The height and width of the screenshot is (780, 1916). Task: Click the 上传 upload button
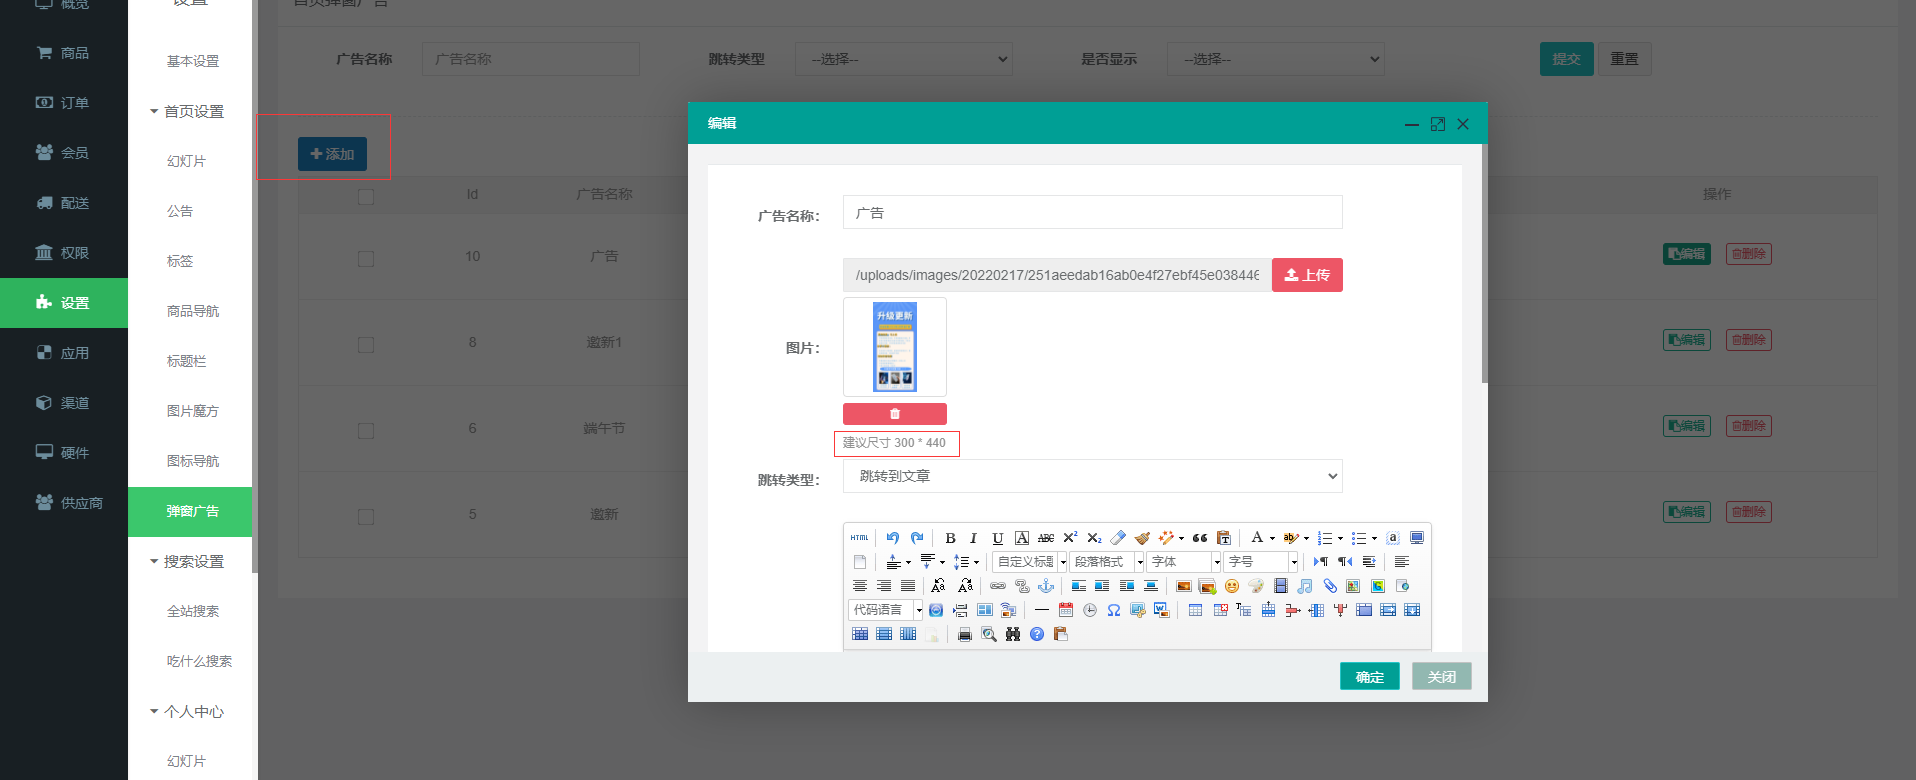[1307, 275]
